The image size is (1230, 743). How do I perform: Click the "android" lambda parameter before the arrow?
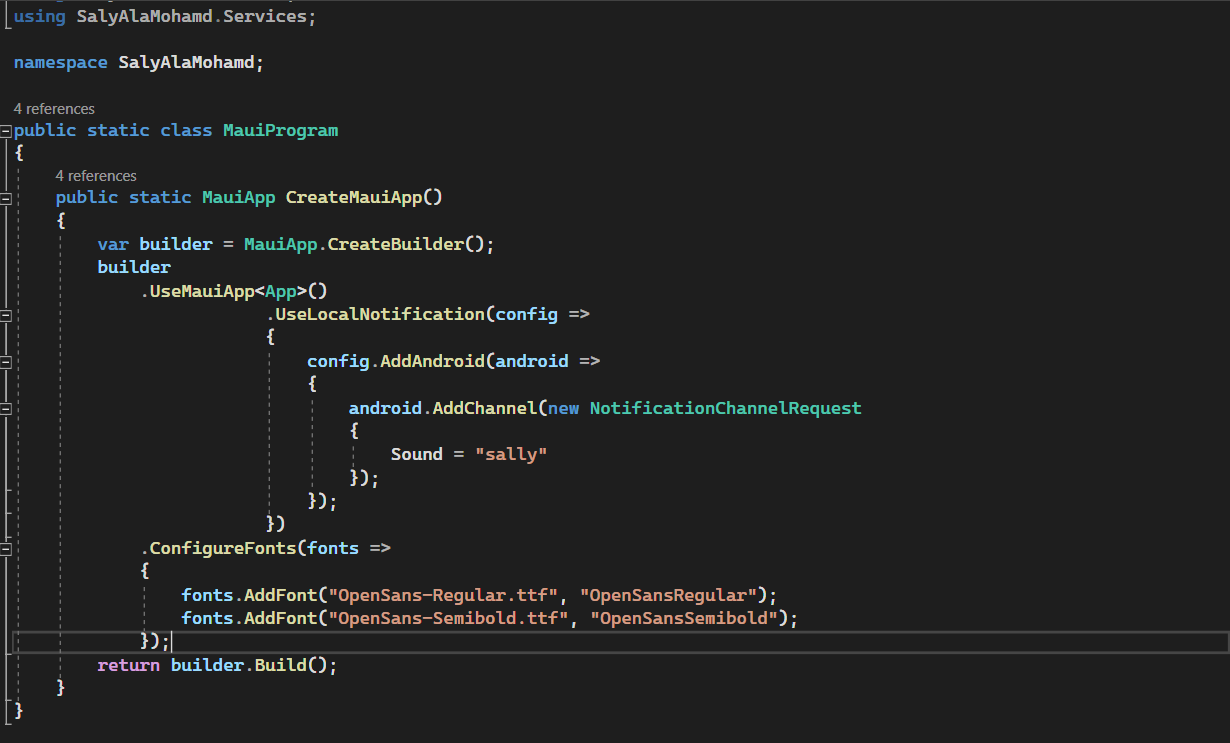[531, 361]
